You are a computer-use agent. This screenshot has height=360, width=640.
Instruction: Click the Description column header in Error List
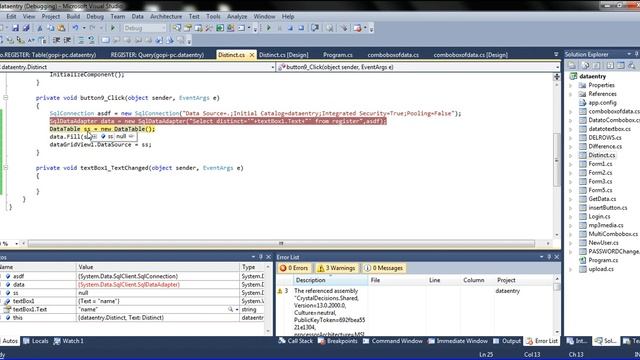(x=330, y=280)
